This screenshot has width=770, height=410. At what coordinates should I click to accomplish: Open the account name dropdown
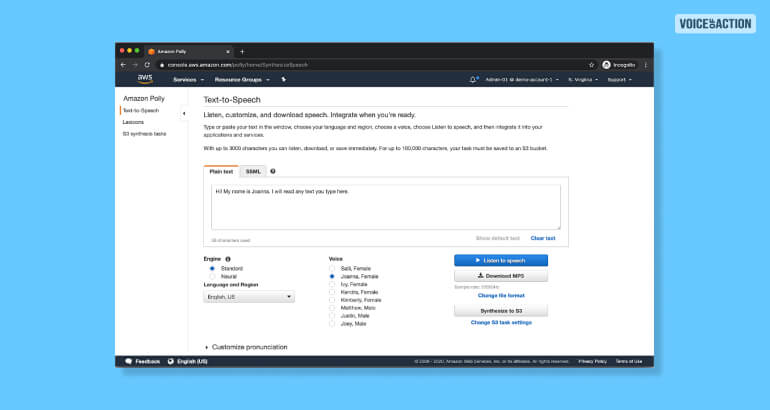point(522,80)
